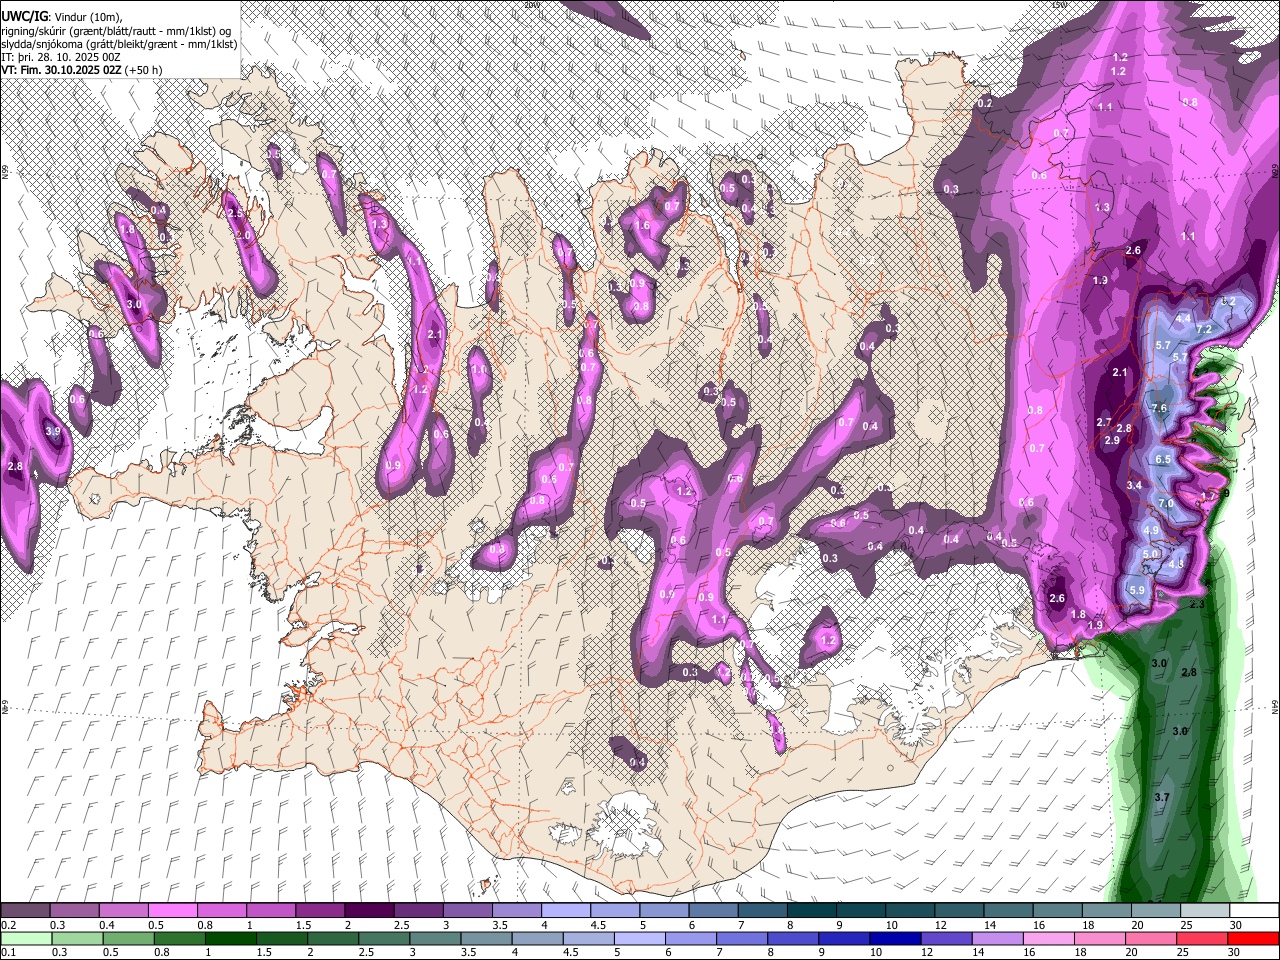Click the 3.9 value at the western map edge
Screen dimensions: 1280x960
pos(53,431)
